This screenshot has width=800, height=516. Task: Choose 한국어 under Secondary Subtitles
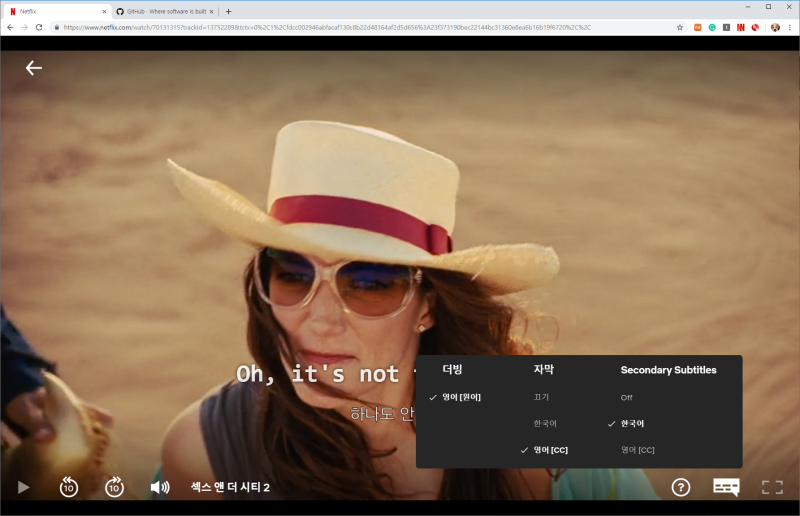tap(632, 424)
